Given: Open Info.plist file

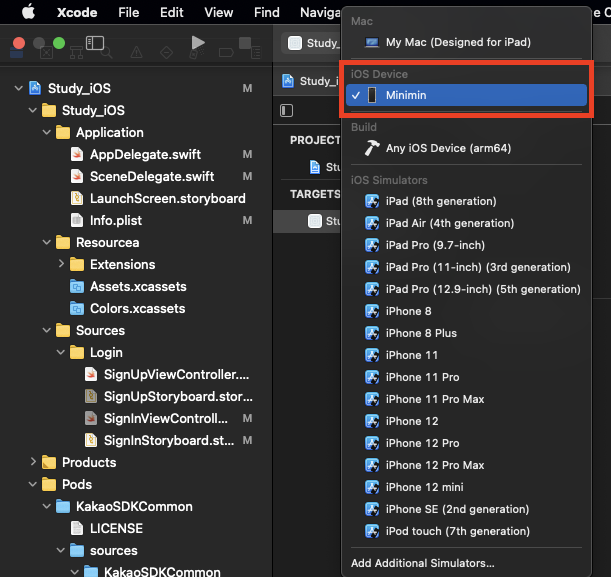Looking at the screenshot, I should 116,221.
